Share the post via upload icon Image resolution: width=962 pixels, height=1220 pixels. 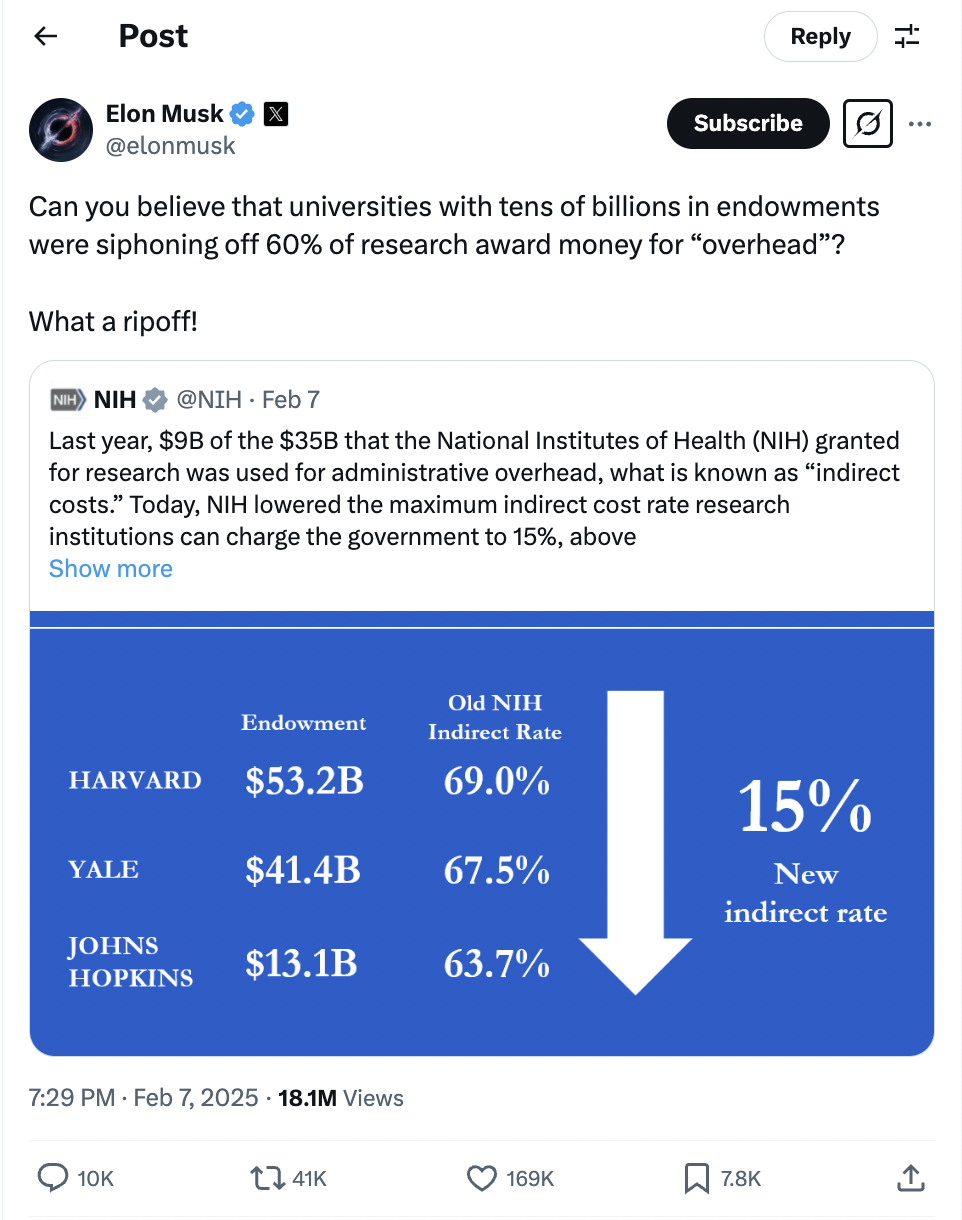909,1177
